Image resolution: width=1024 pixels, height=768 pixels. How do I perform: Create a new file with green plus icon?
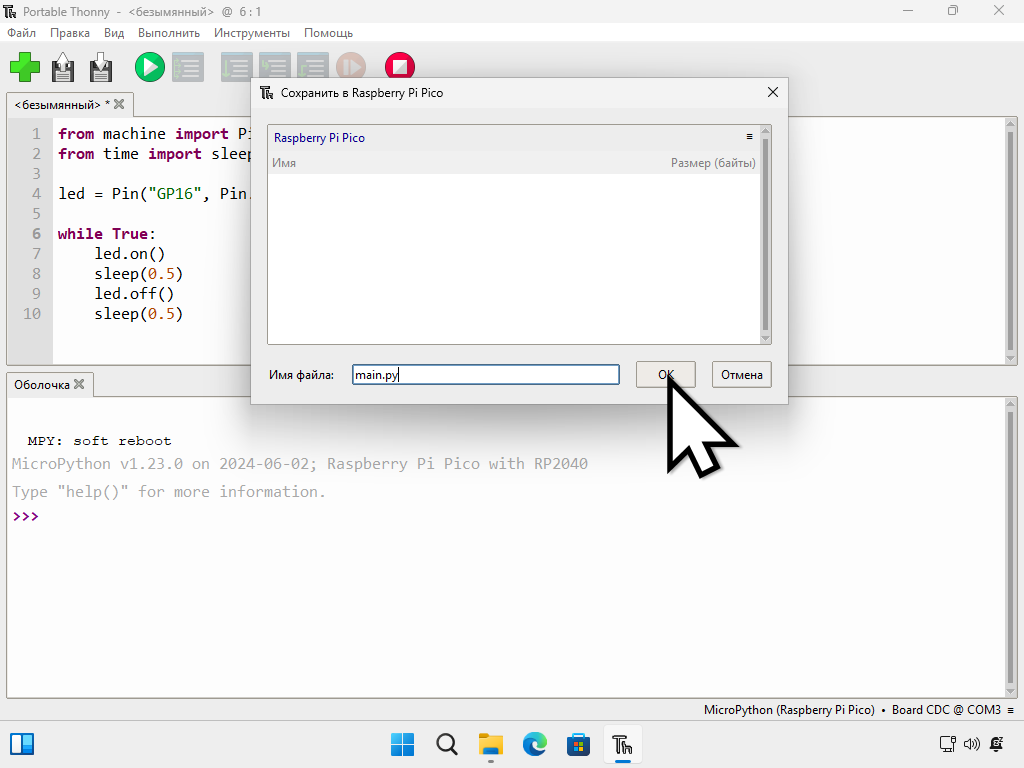point(25,67)
